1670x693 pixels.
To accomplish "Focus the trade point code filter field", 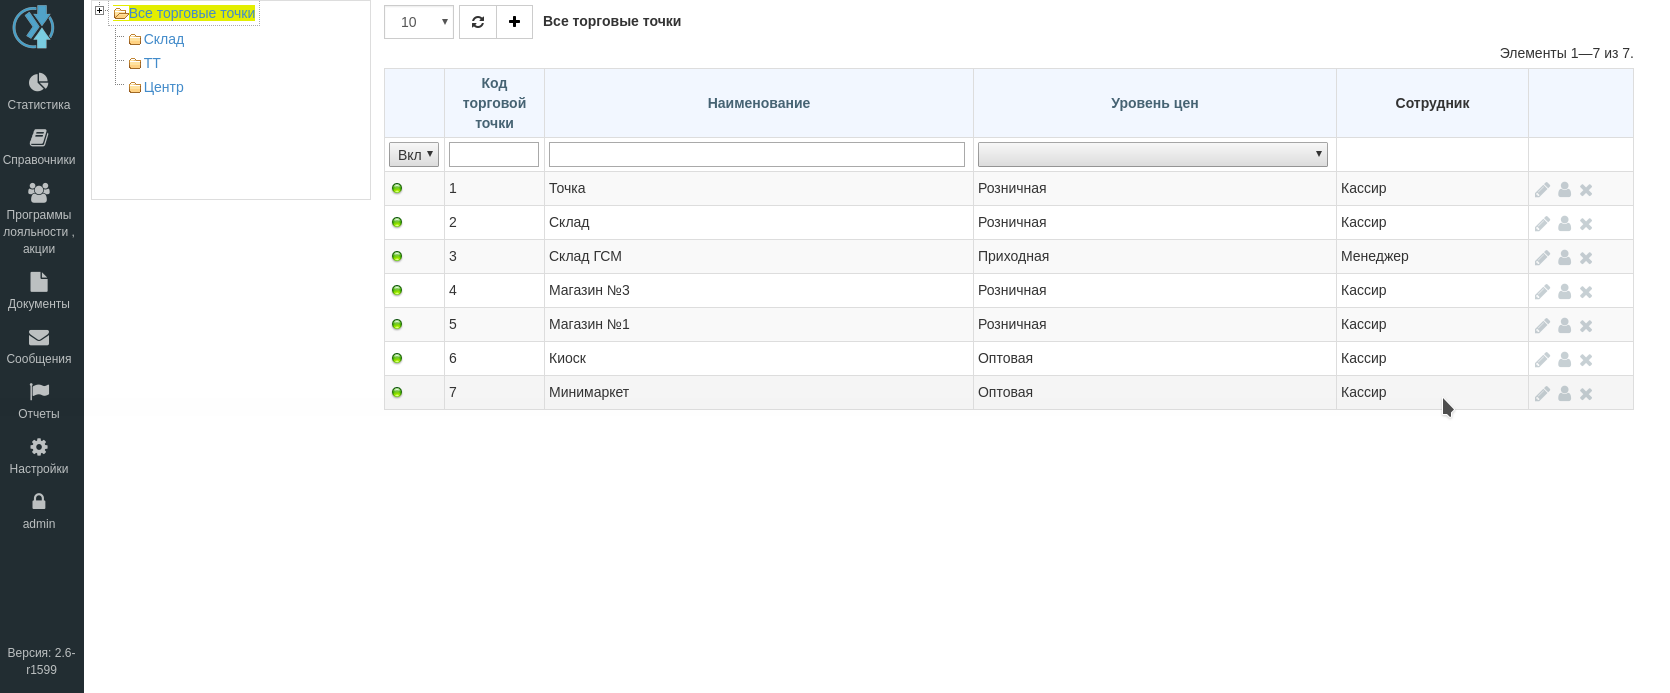I will pyautogui.click(x=494, y=154).
